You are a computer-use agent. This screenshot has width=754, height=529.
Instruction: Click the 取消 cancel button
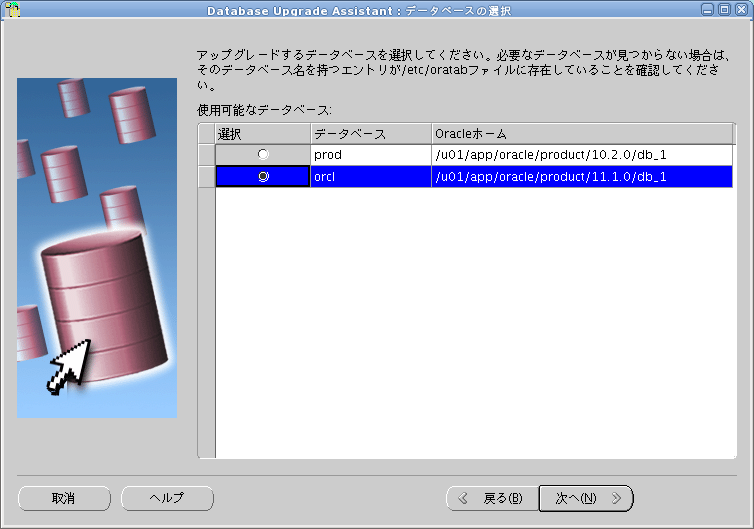coord(64,498)
